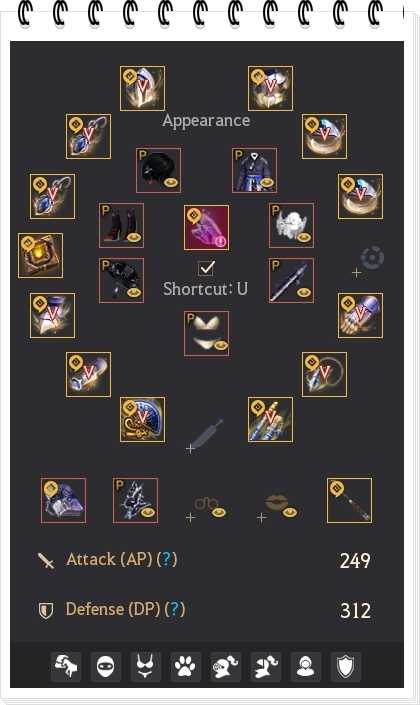Select the blue fan weapon slot
This screenshot has height=705, width=420.
(143, 419)
